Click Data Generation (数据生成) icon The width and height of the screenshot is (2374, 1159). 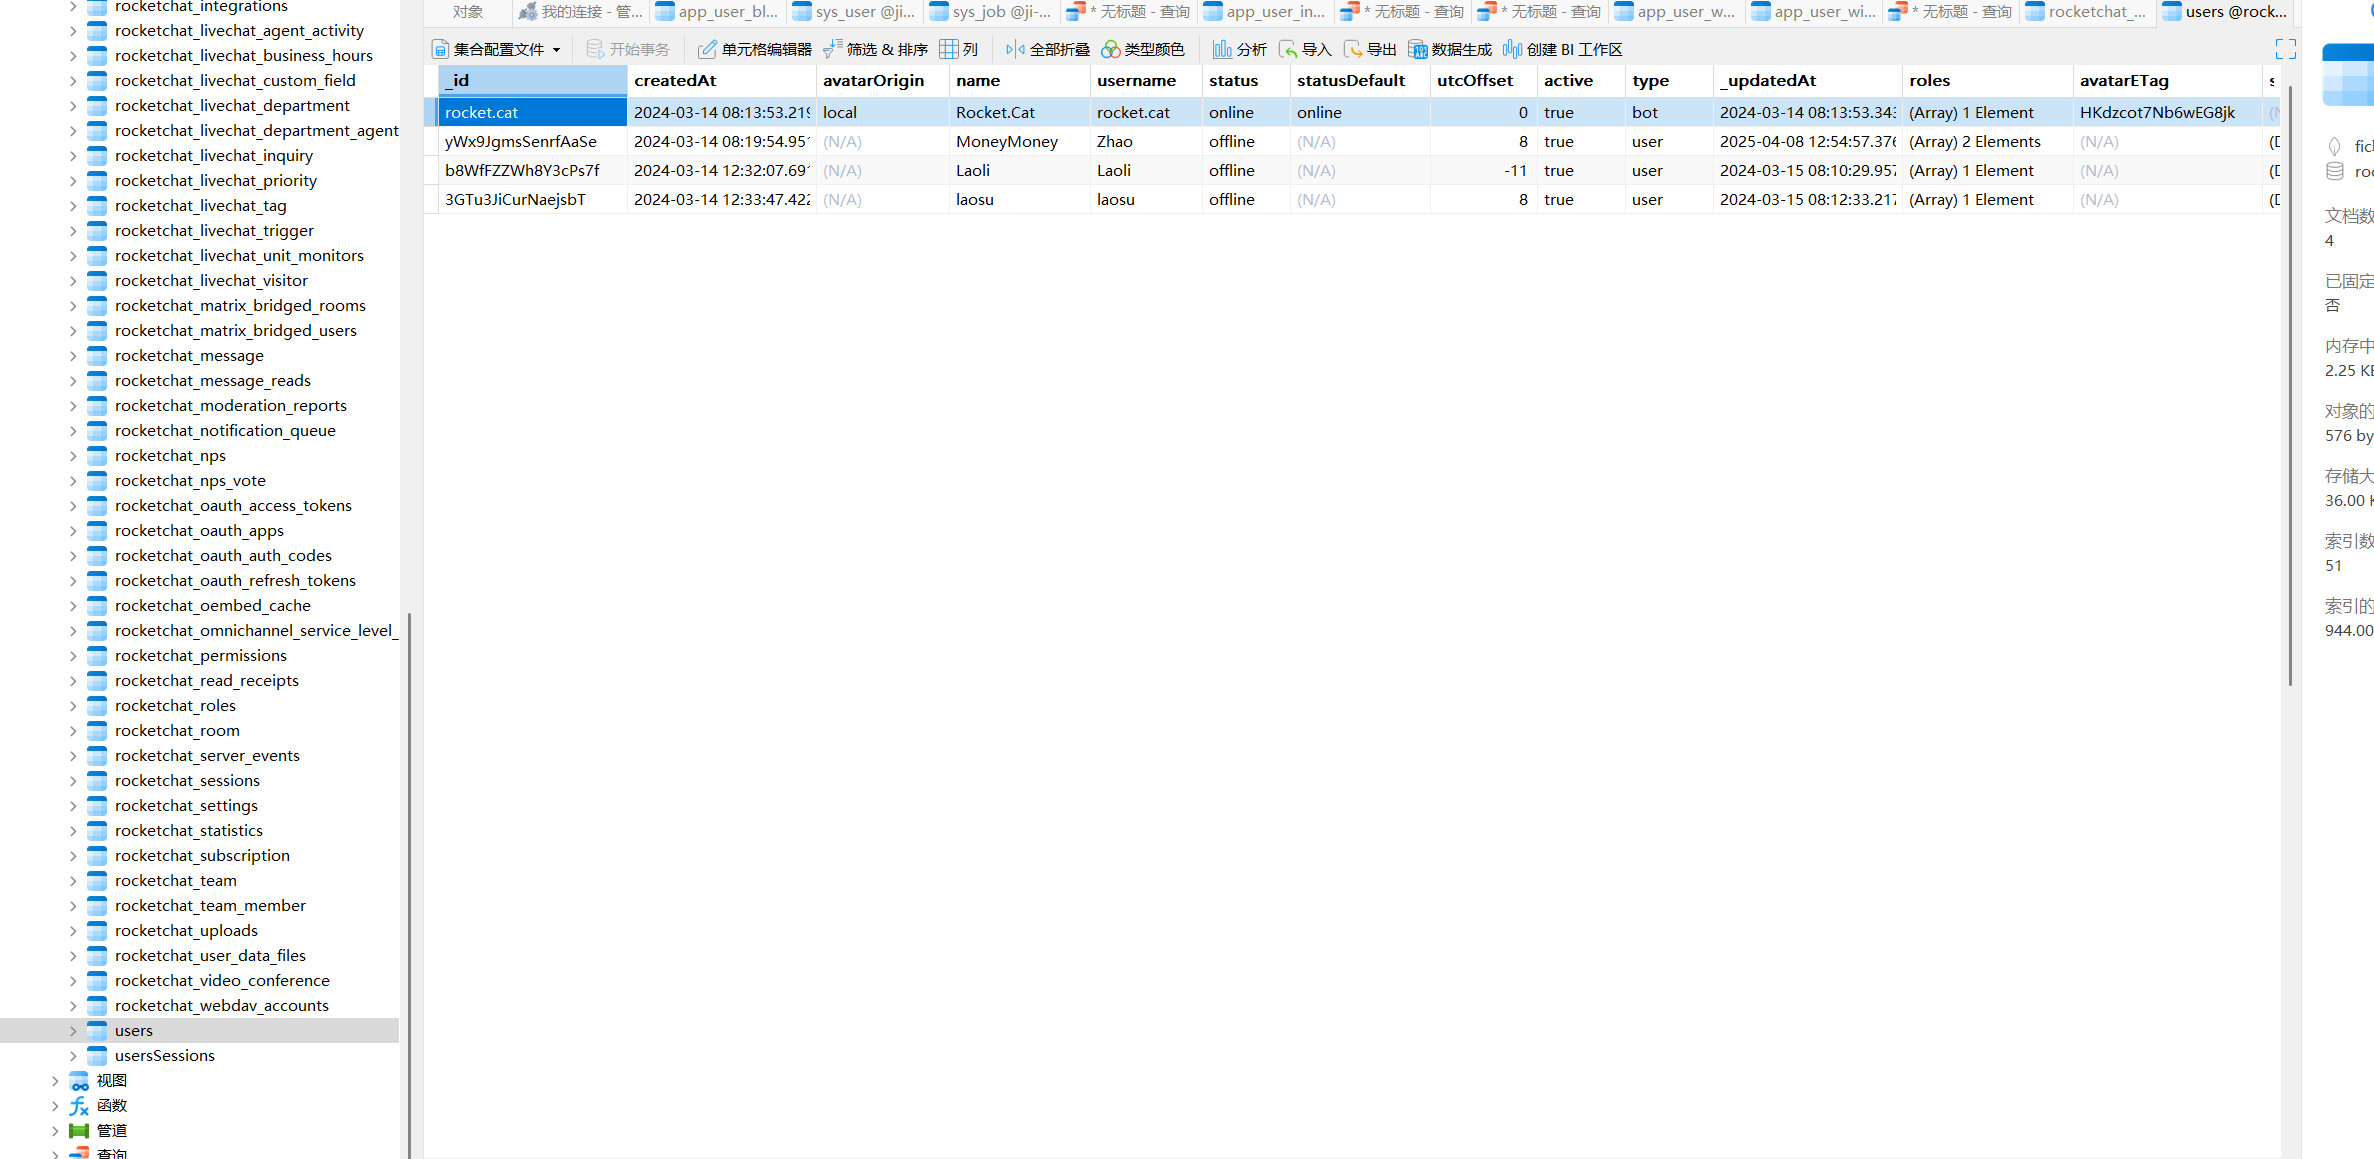(1417, 49)
